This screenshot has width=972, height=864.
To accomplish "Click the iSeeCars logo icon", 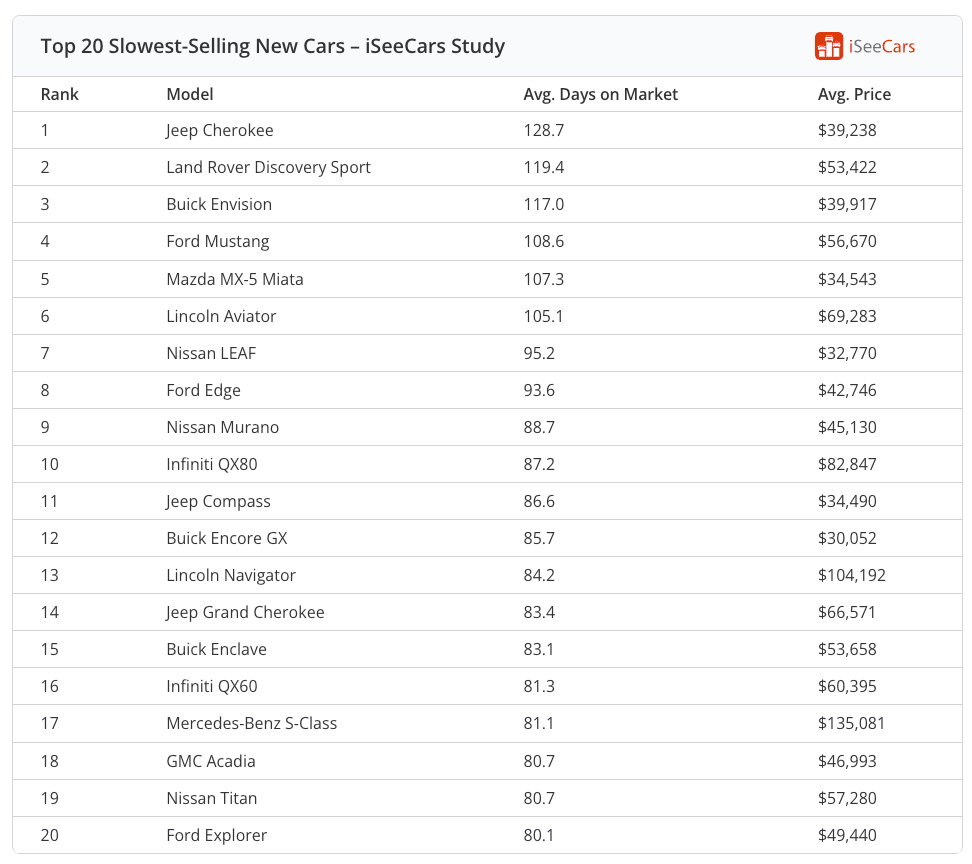I will 829,46.
